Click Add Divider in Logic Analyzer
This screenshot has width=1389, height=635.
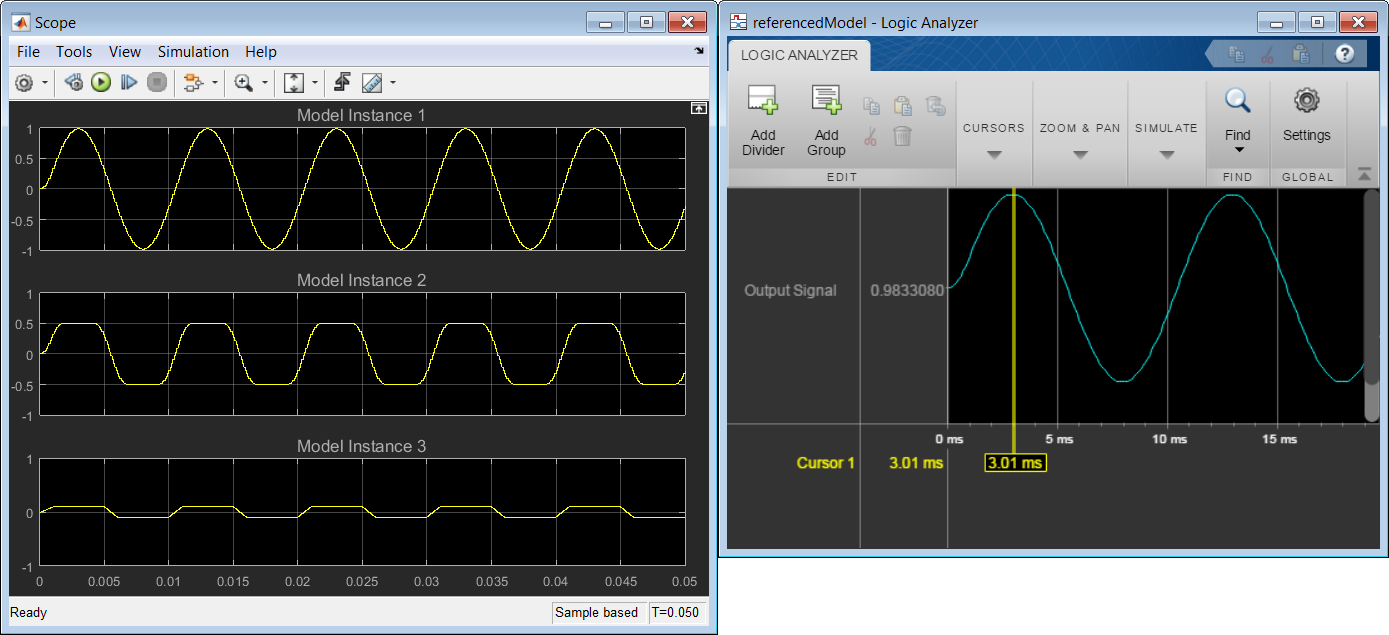[763, 122]
